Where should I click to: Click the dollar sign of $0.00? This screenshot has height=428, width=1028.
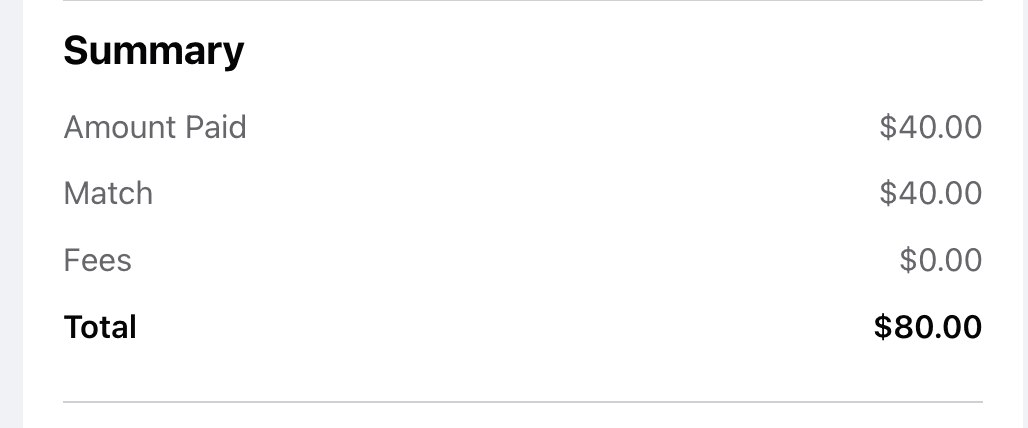tap(908, 260)
